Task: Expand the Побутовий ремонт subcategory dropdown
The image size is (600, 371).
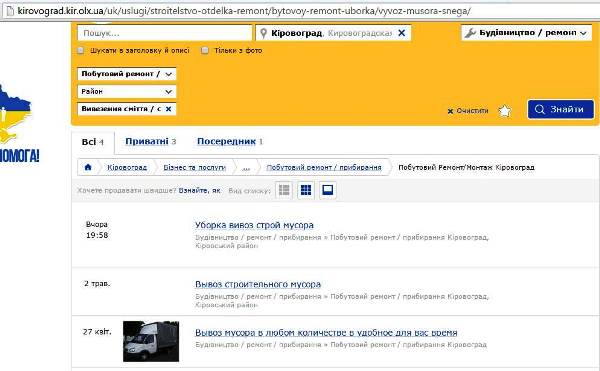Action: coord(127,74)
